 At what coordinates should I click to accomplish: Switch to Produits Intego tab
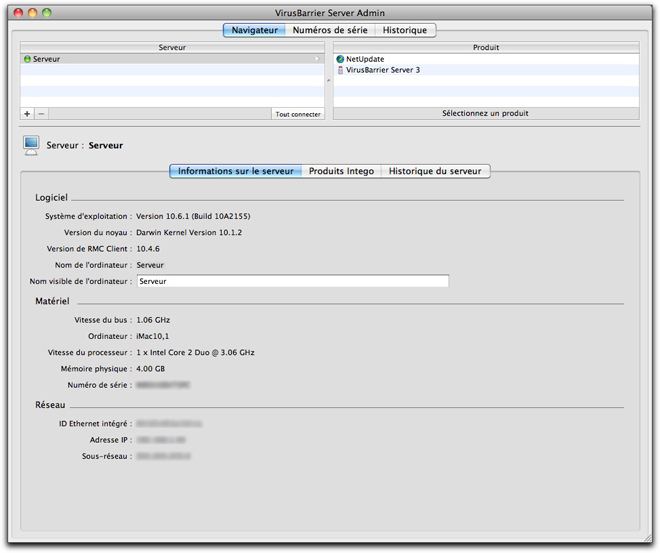341,171
